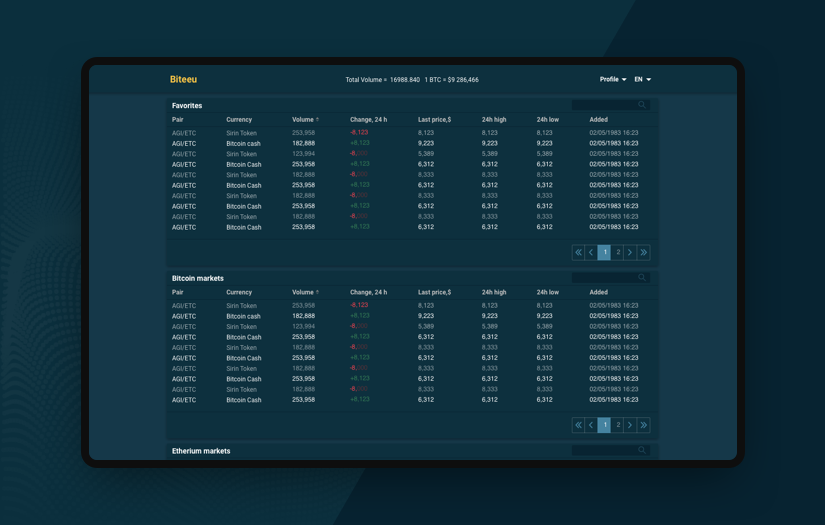Viewport: 825px width, 525px height.
Task: Open the EN language dropdown
Action: (642, 79)
